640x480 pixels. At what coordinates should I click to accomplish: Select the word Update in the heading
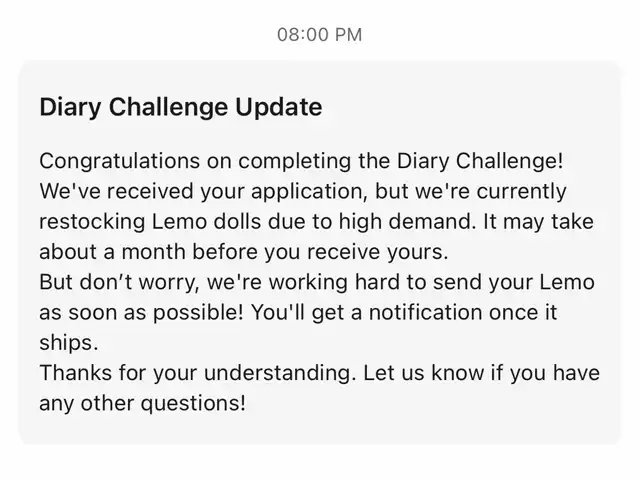pyautogui.click(x=278, y=107)
